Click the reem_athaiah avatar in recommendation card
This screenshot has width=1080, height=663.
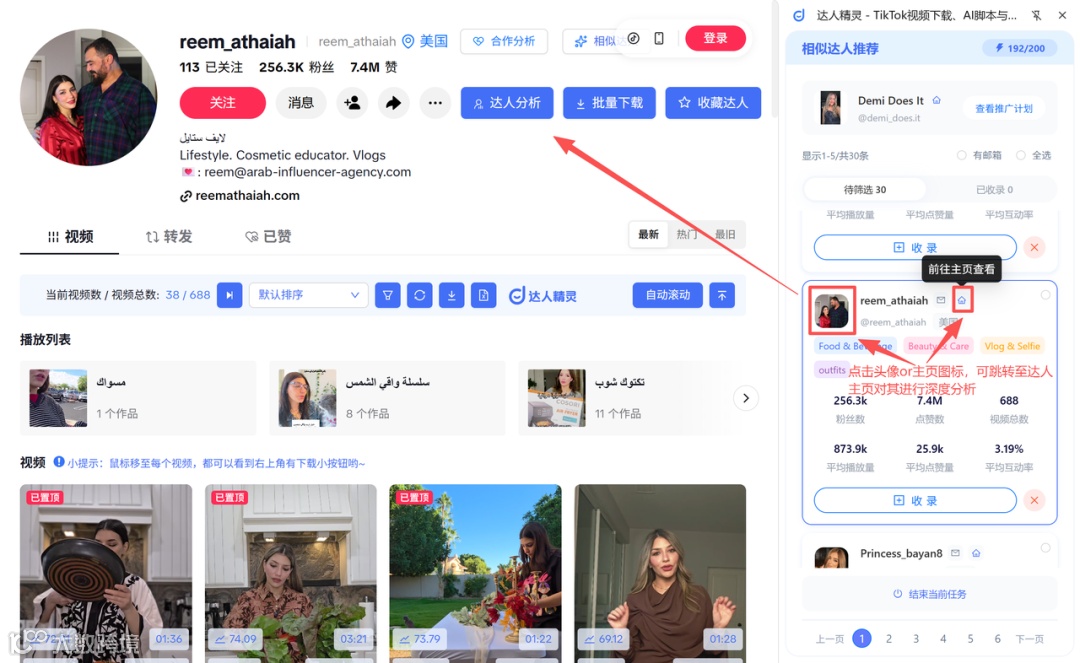click(831, 311)
